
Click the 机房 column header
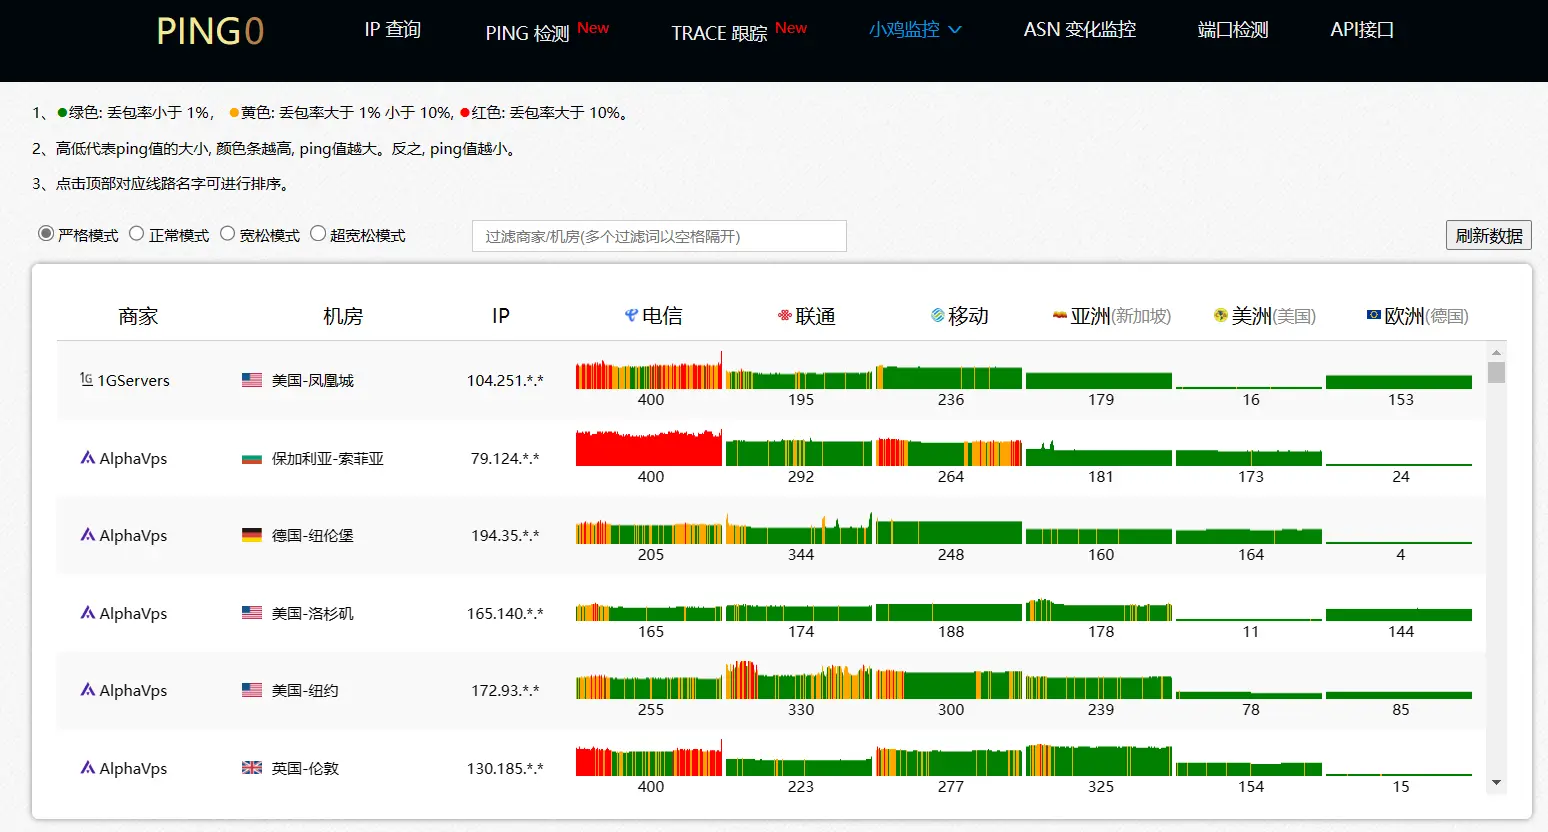(343, 316)
